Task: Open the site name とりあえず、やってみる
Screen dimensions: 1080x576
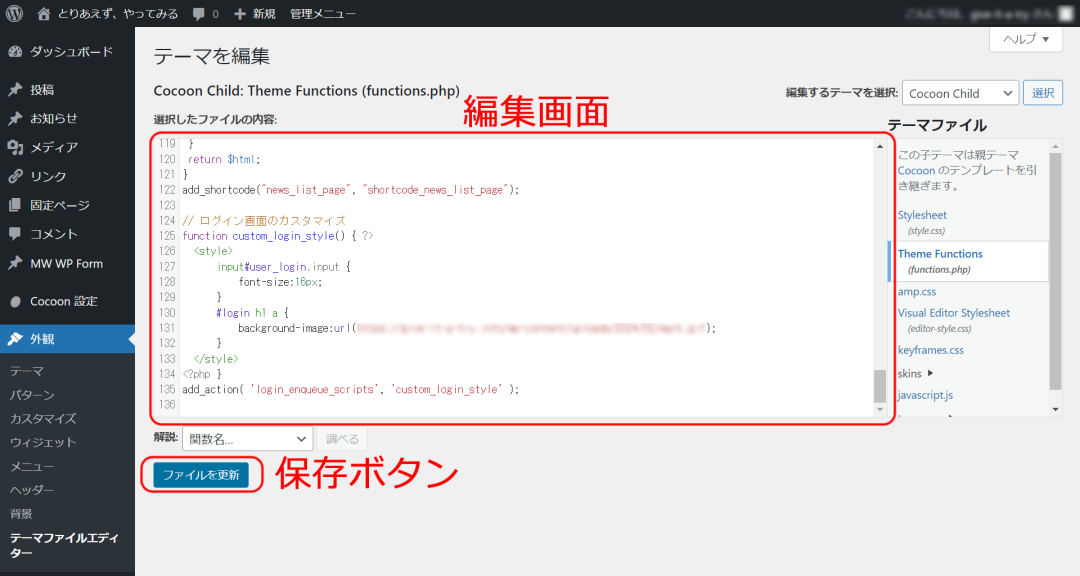Action: coord(118,14)
